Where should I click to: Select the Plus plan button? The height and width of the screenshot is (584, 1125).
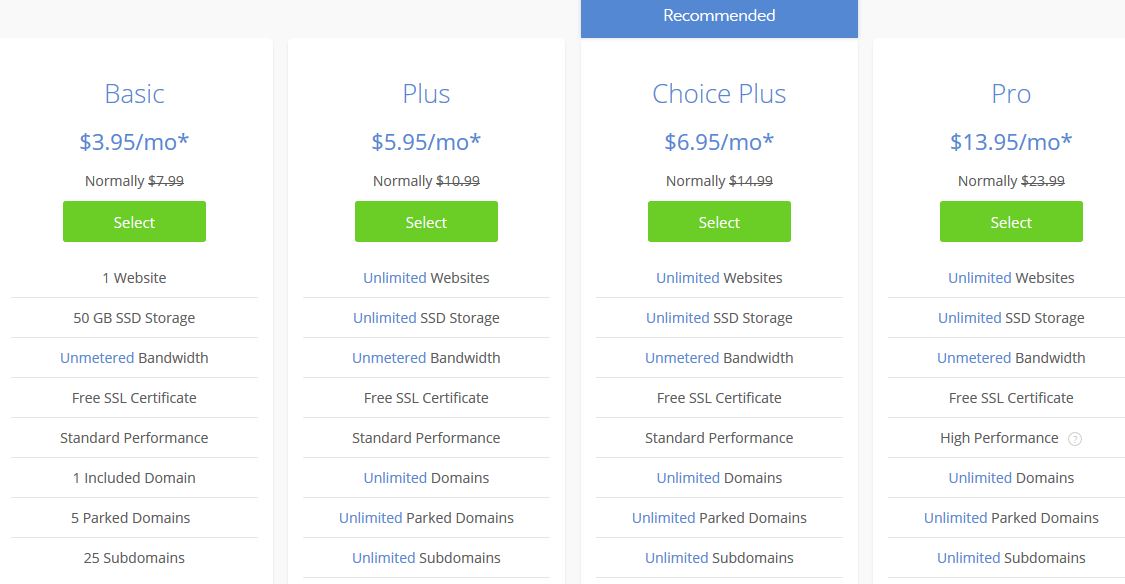click(426, 222)
